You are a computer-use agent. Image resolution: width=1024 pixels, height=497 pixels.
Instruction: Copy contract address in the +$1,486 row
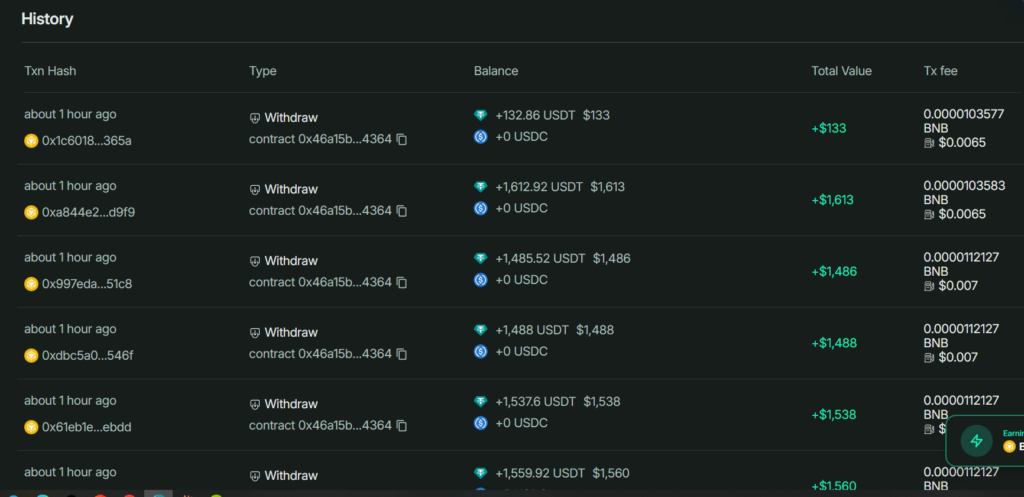[402, 283]
